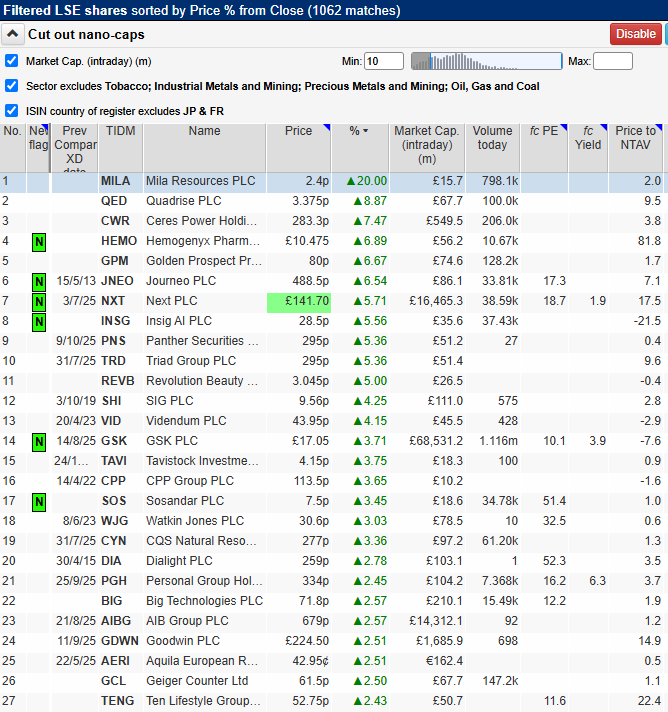Click Next PLC market cap £16,465.3
Viewport: 668px width, 712px height.
(x=436, y=301)
